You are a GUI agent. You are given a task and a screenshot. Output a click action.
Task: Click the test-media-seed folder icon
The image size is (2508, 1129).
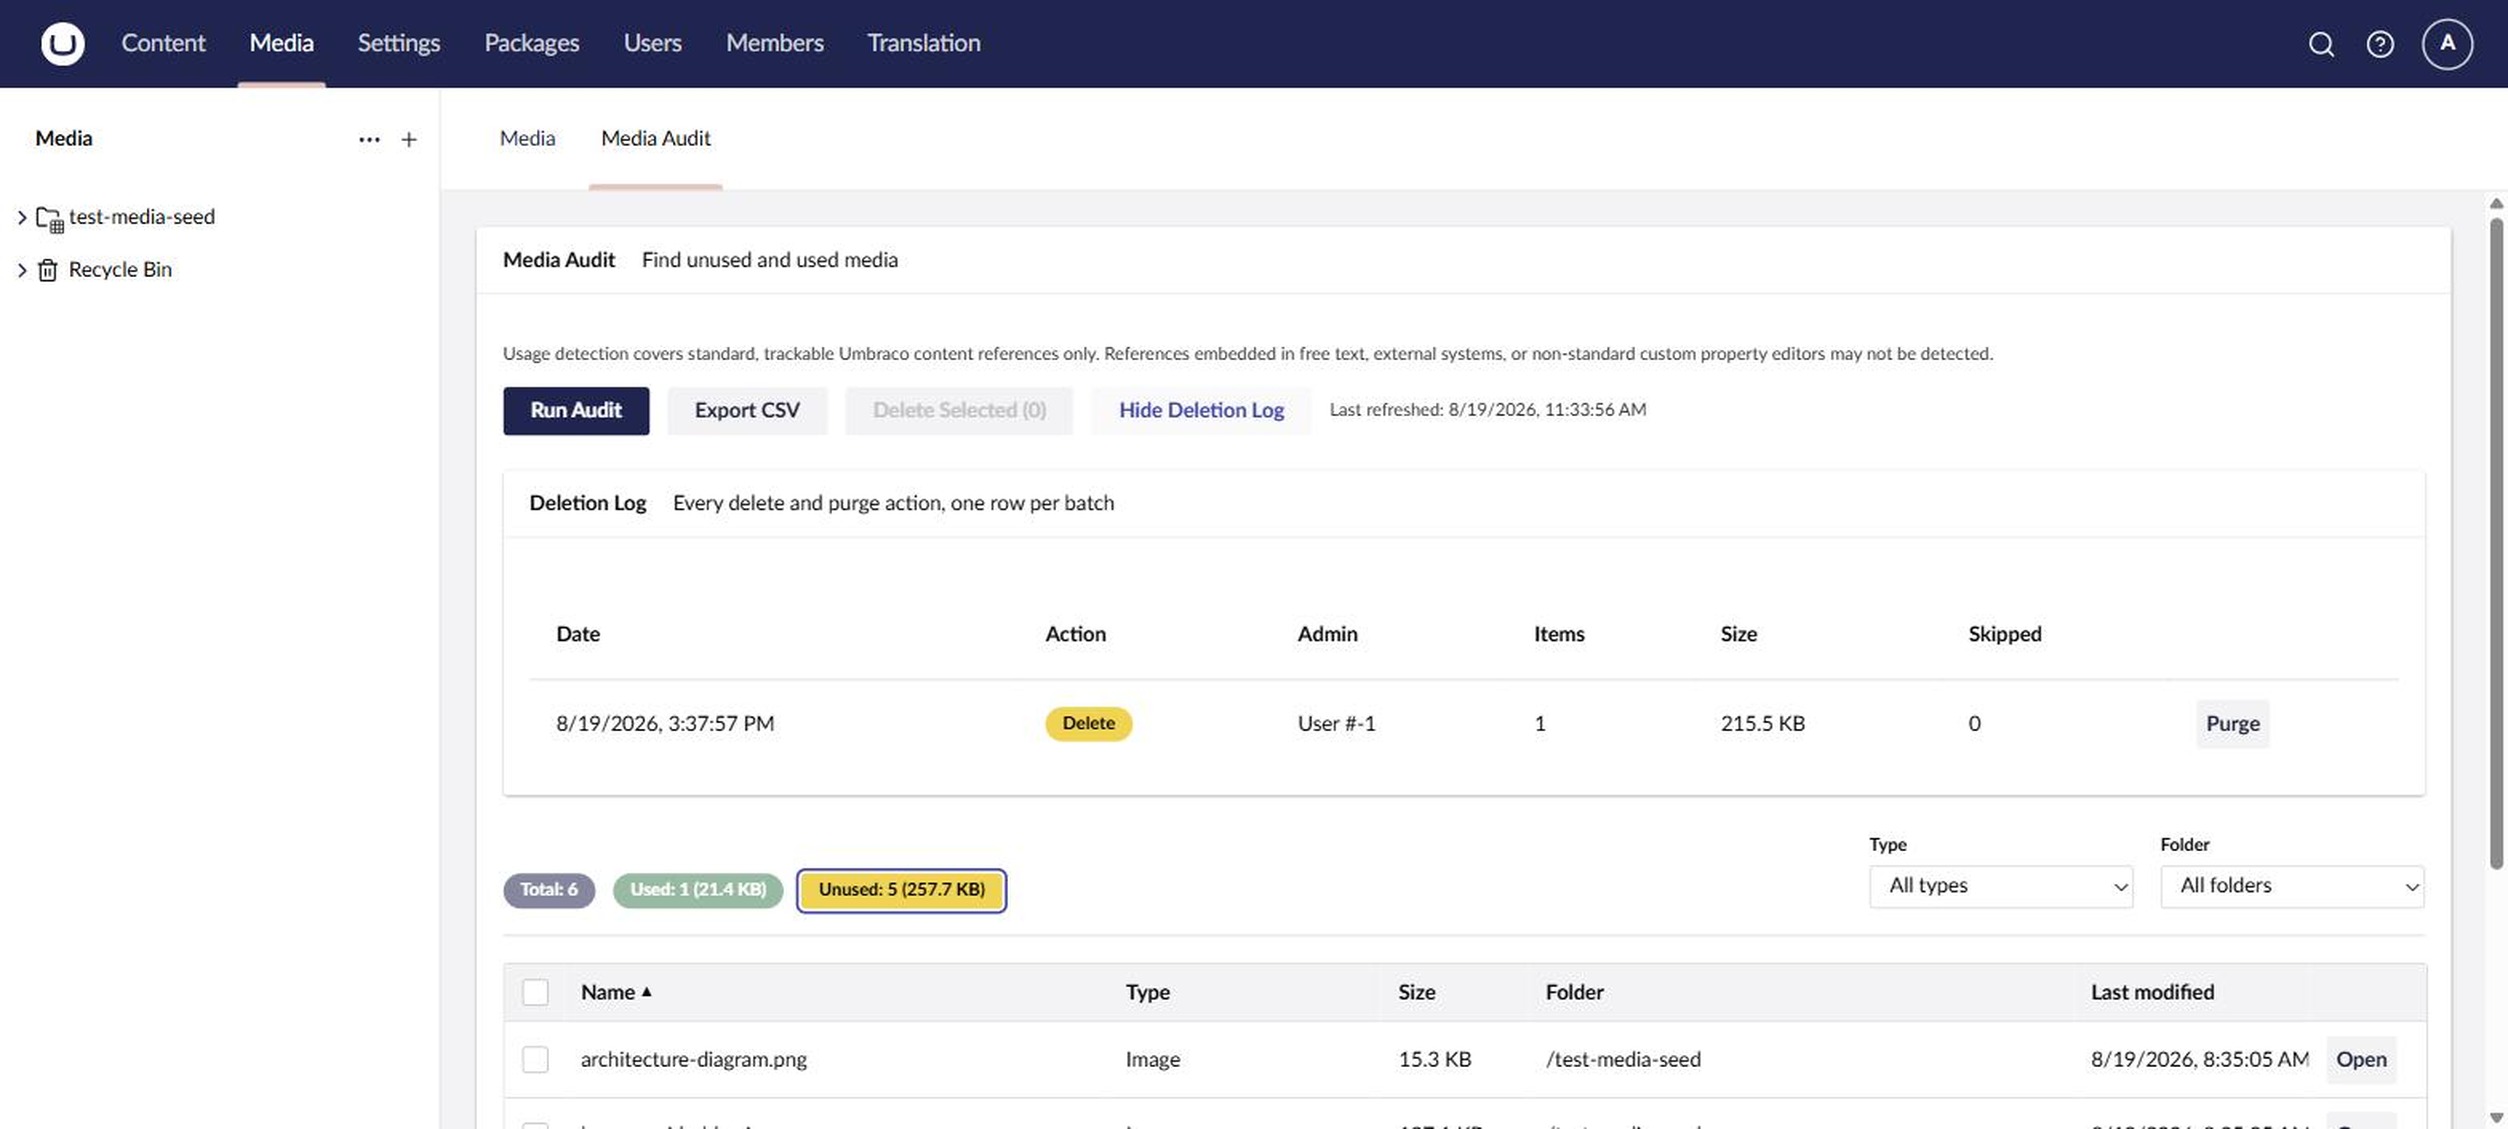click(x=49, y=218)
